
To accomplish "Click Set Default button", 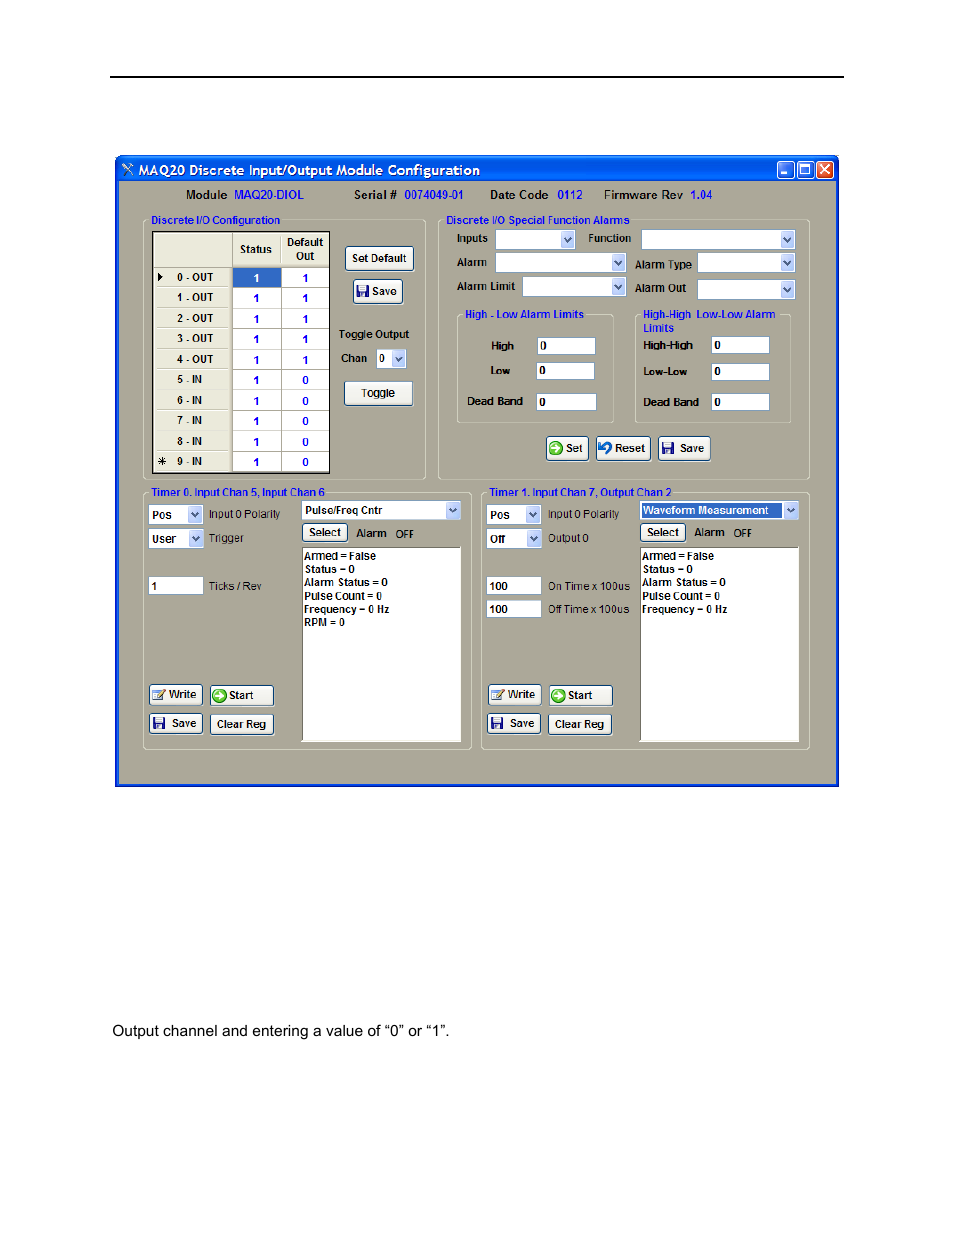I will (x=379, y=258).
